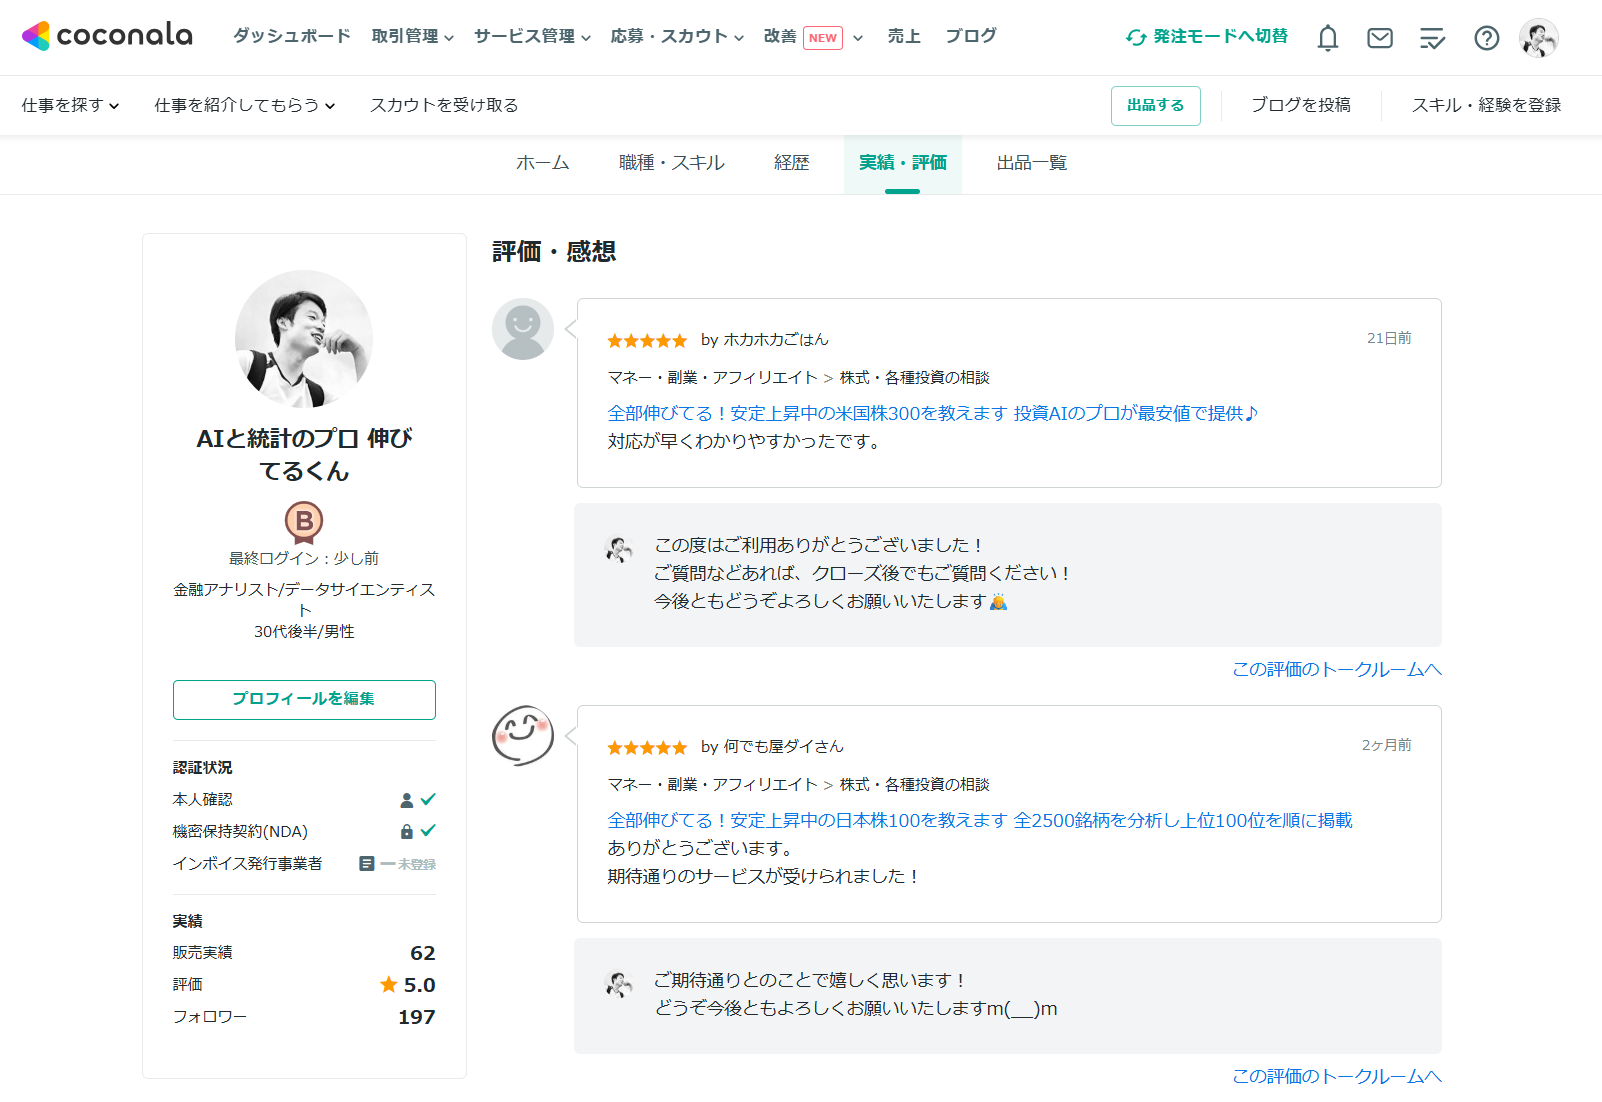Screen dimensions: 1602x1102
Task: Open the message inbox envelope icon
Action: point(1380,37)
